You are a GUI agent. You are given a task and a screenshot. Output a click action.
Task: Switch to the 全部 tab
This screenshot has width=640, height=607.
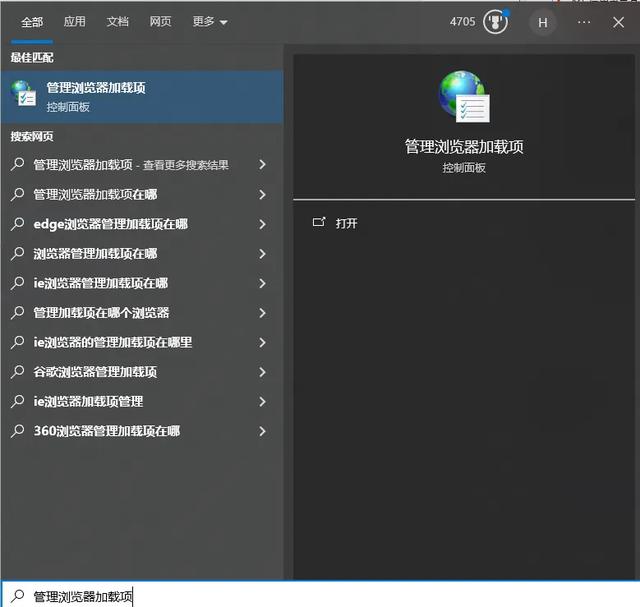32,22
